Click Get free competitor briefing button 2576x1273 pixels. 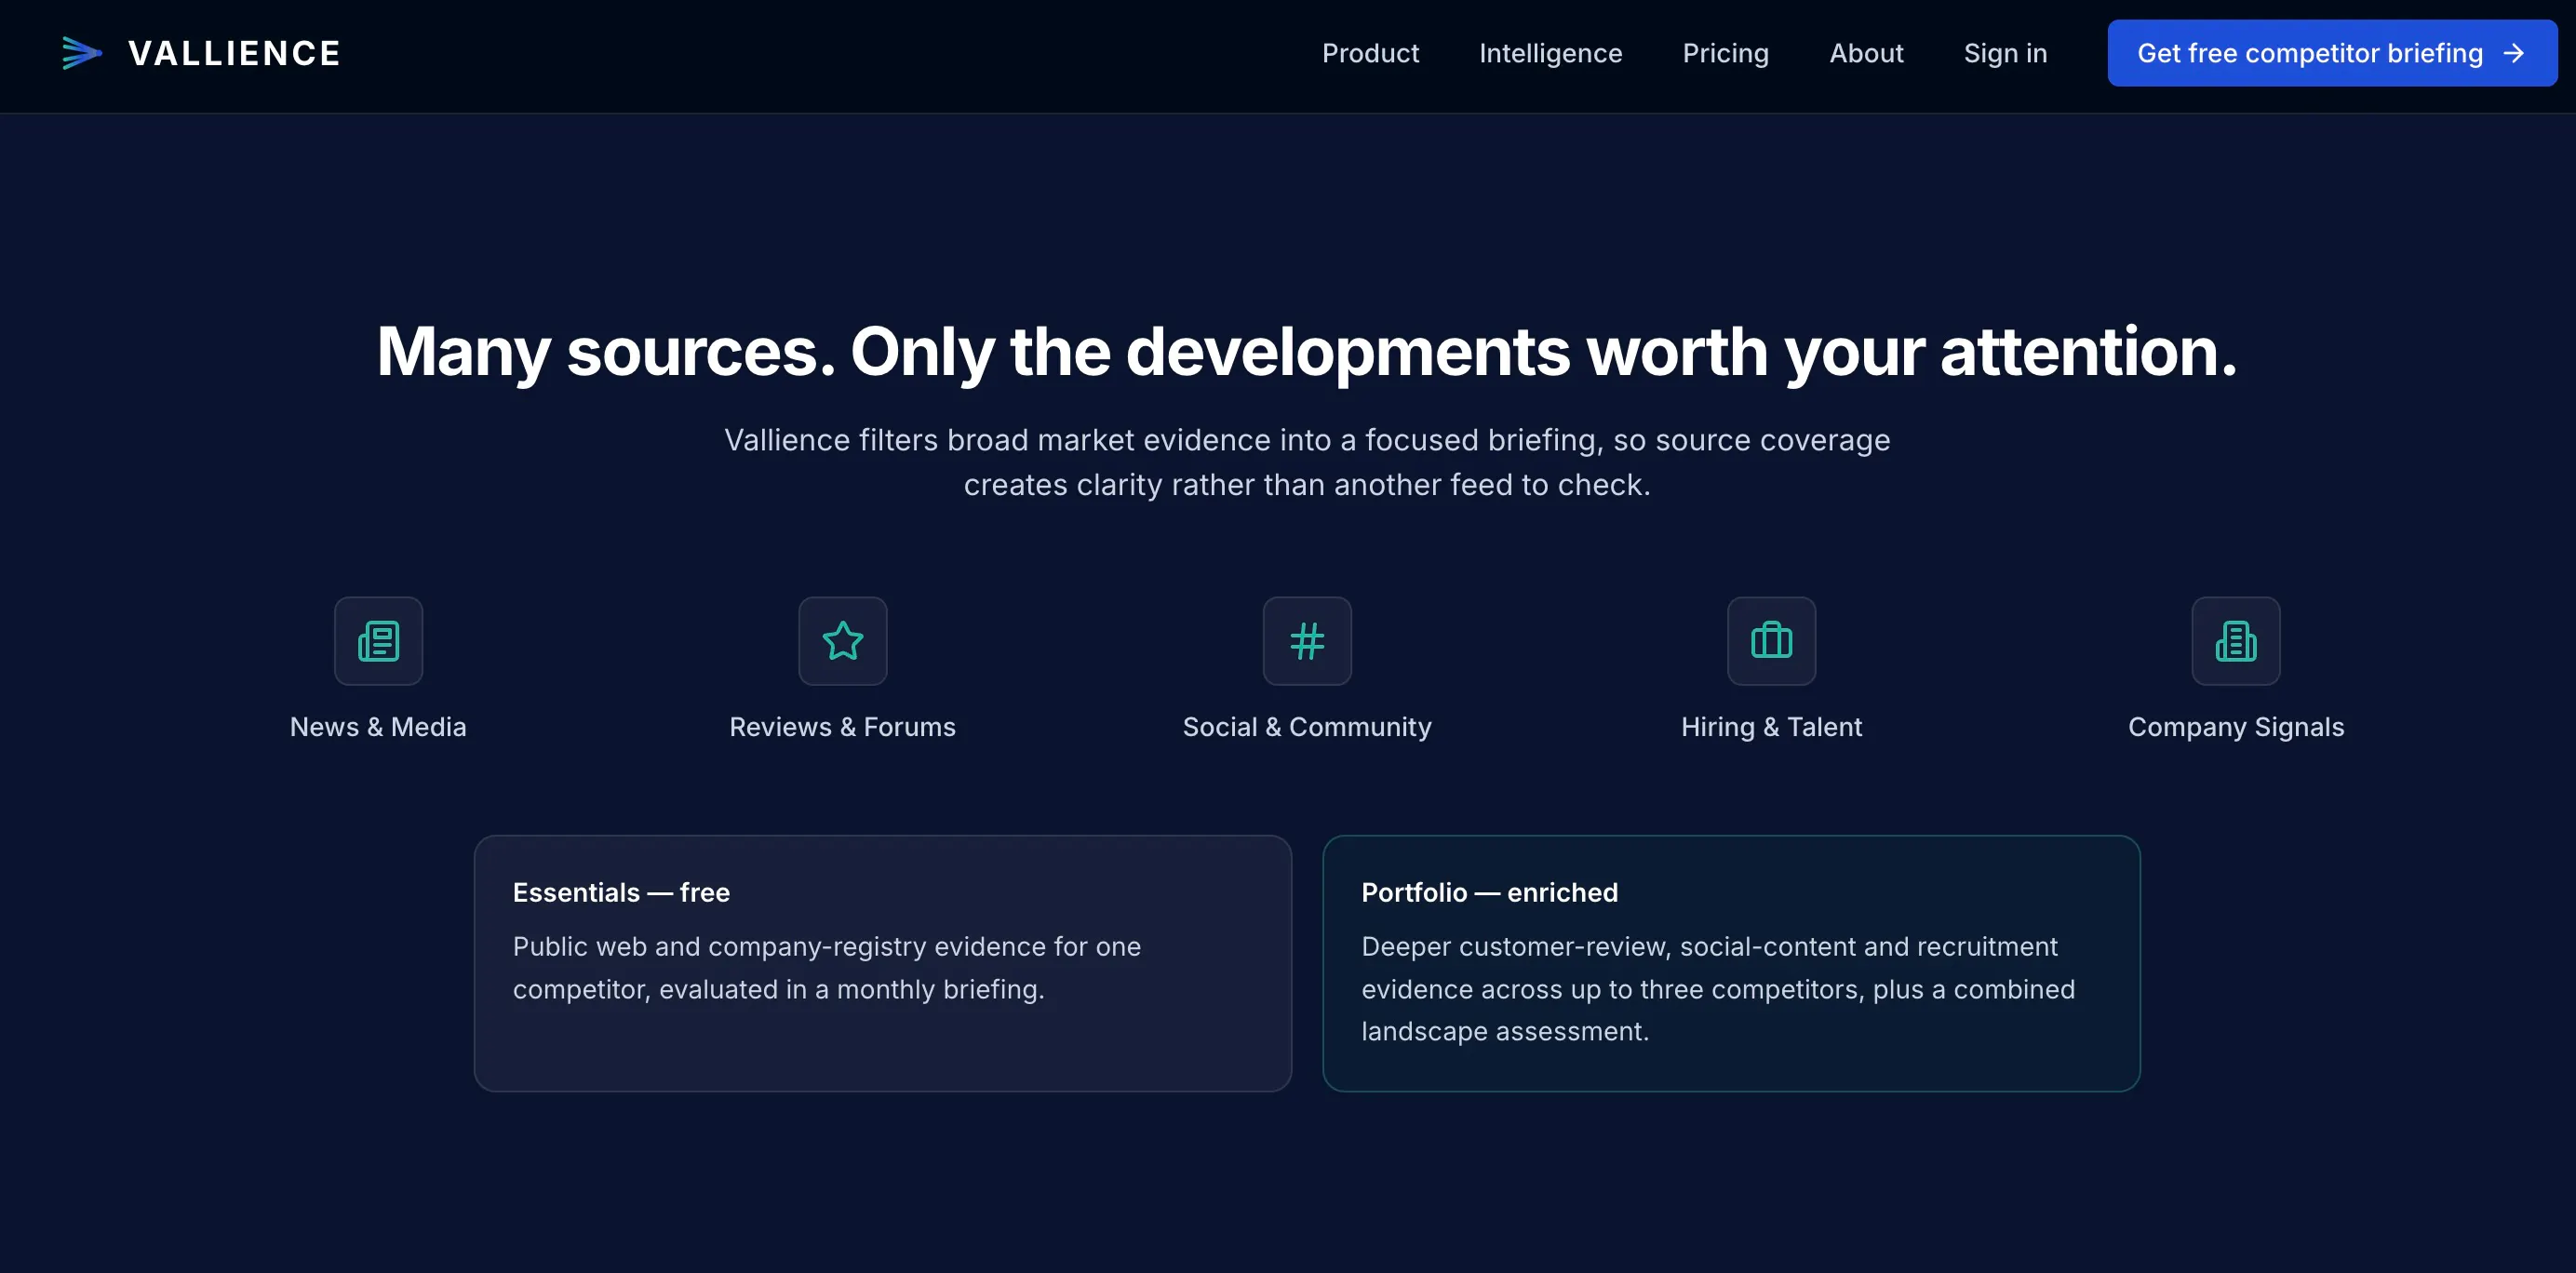2332,53
